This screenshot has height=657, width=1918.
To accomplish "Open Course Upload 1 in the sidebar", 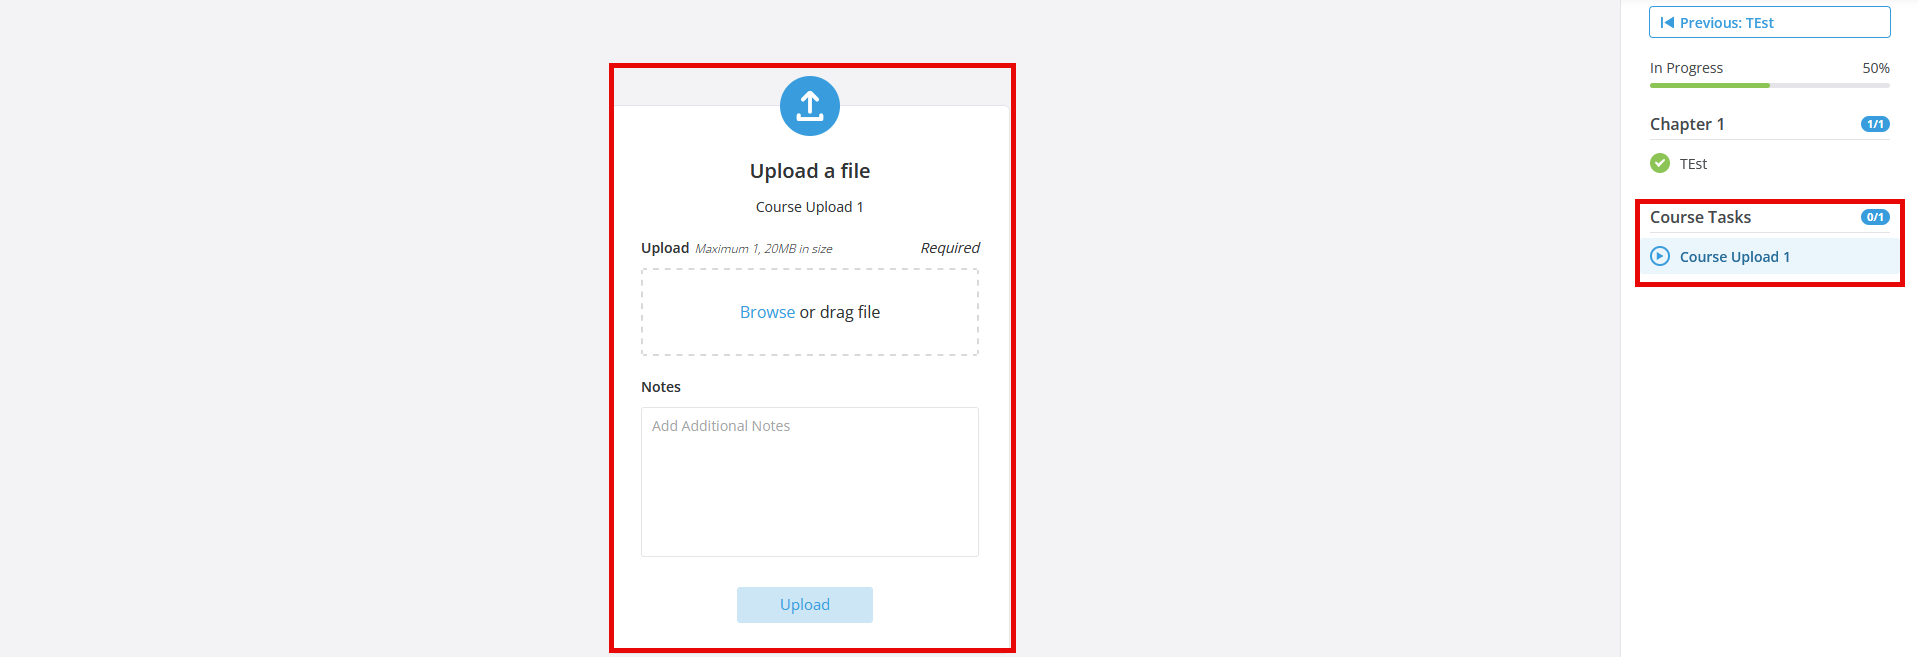I will (x=1734, y=257).
